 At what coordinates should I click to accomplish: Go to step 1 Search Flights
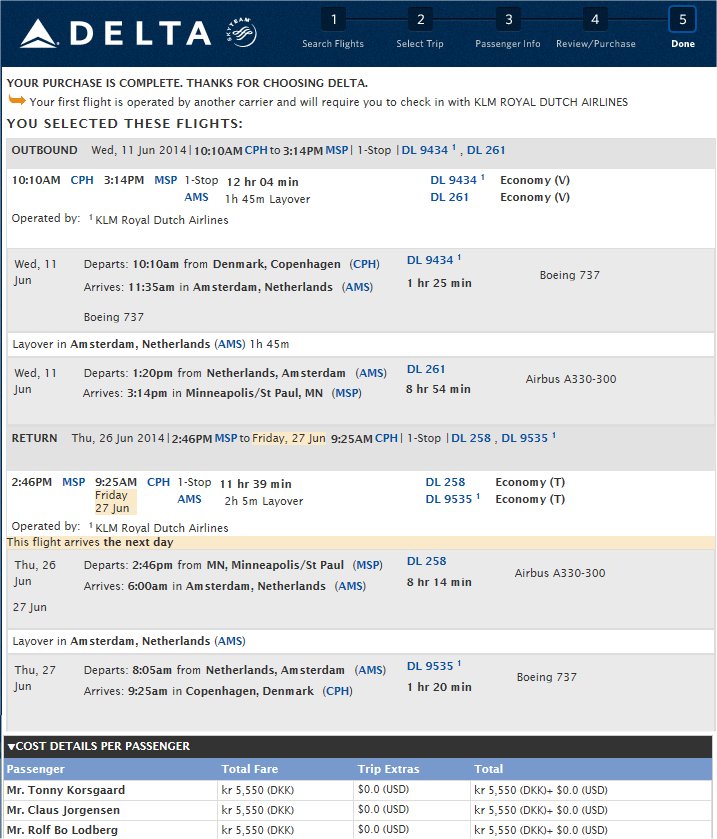pos(333,30)
